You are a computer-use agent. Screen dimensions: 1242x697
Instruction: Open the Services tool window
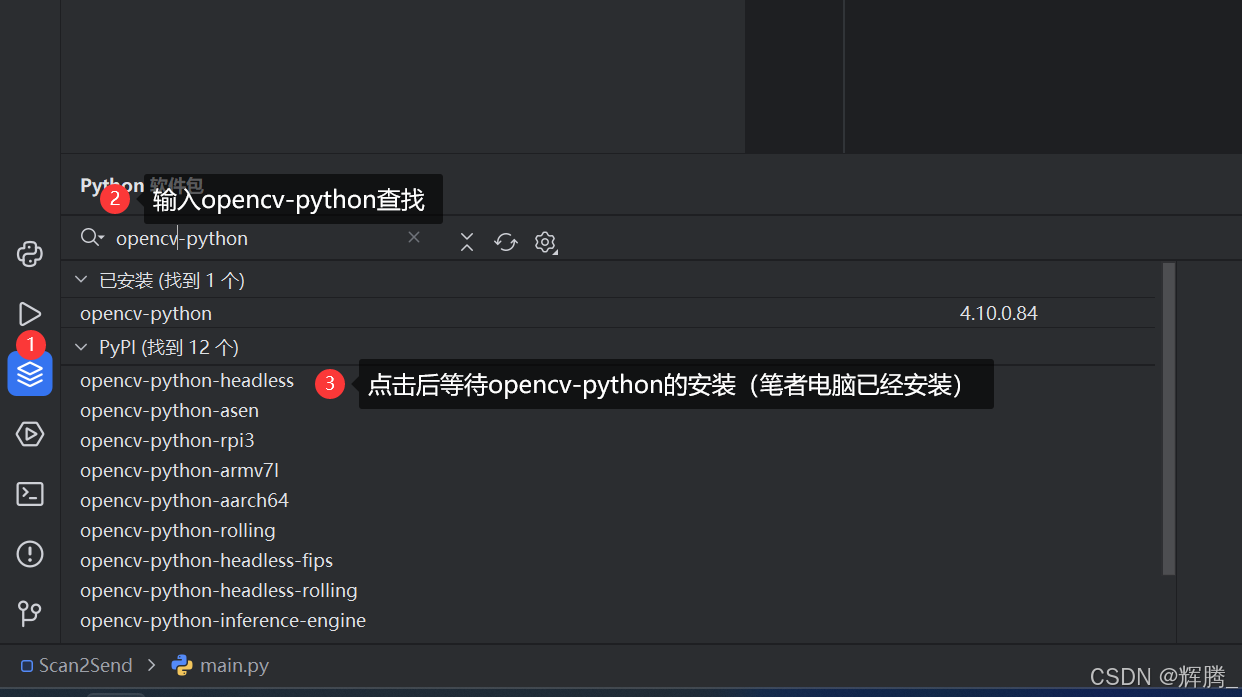pos(30,434)
